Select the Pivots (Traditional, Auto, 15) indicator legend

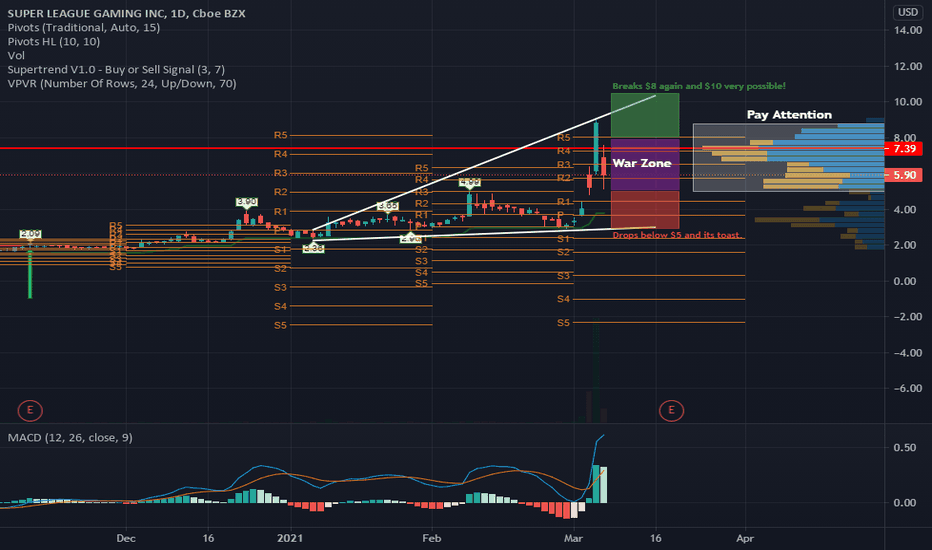coord(84,27)
